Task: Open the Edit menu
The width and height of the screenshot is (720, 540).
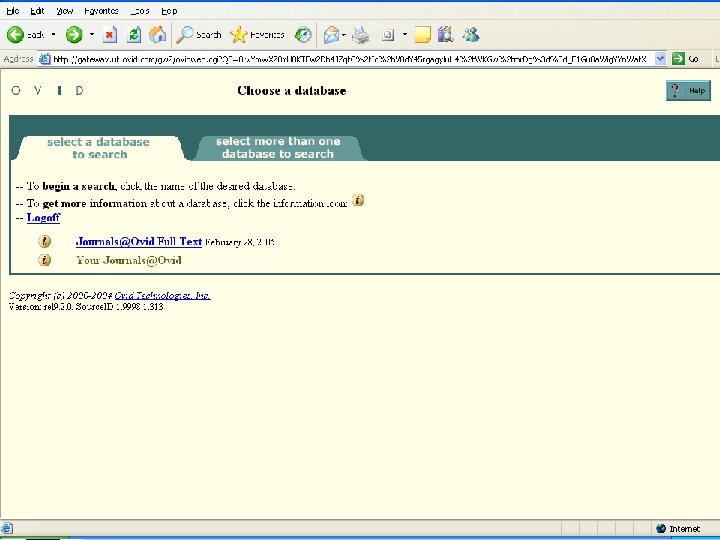Action: click(37, 11)
